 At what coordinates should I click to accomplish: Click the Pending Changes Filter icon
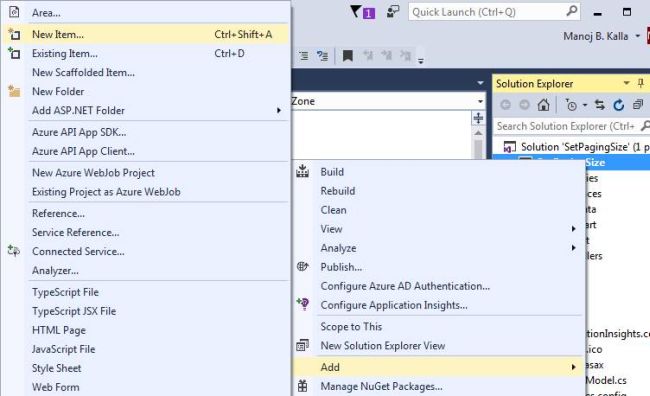coord(571,105)
